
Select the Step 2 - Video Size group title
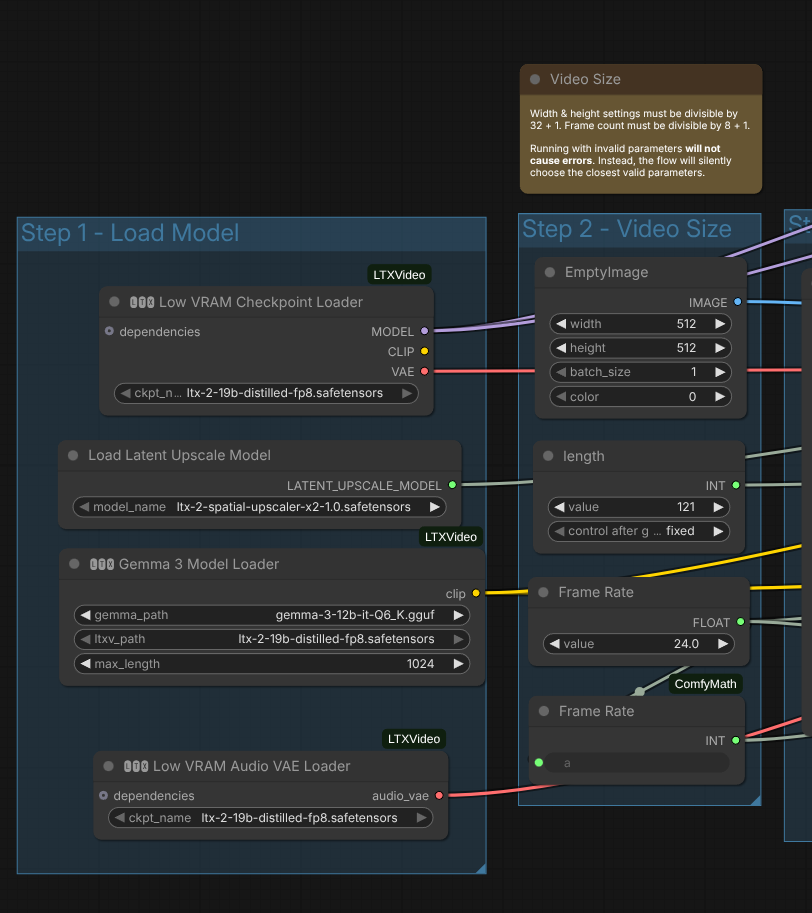[627, 229]
